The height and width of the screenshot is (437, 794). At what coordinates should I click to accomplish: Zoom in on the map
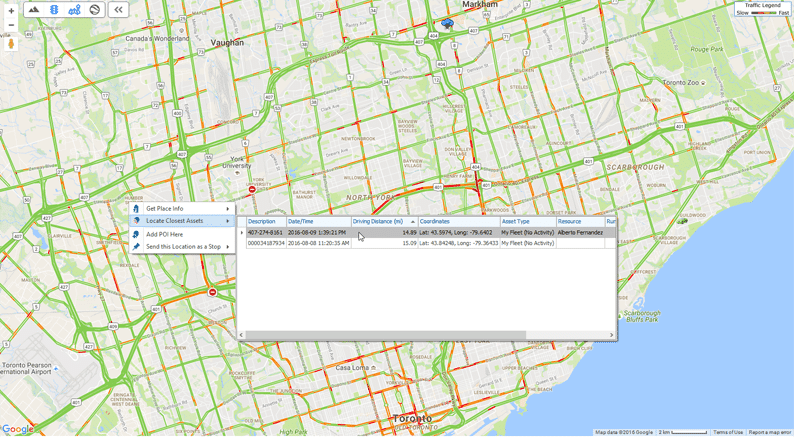tap(11, 11)
